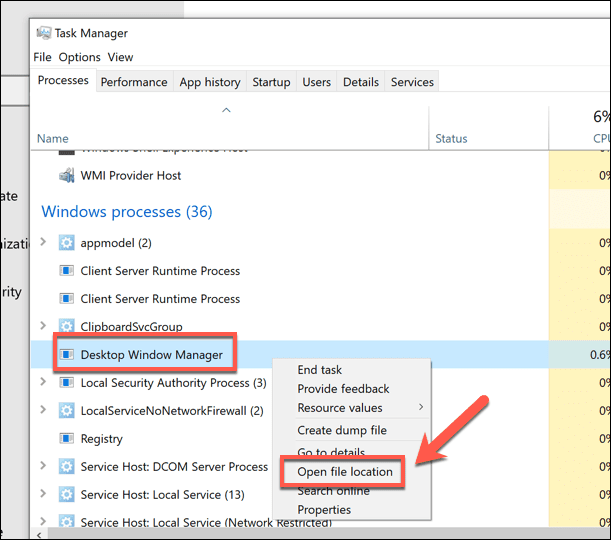Screen dimensions: 611x540
Task: Click the ClipboardSvcGroup gear icon
Action: tap(67, 326)
